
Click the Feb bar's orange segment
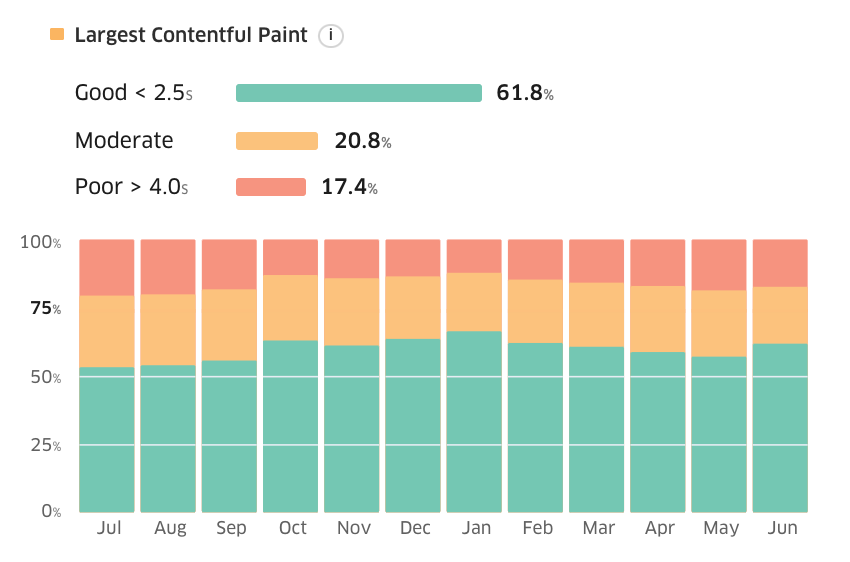coord(536,311)
